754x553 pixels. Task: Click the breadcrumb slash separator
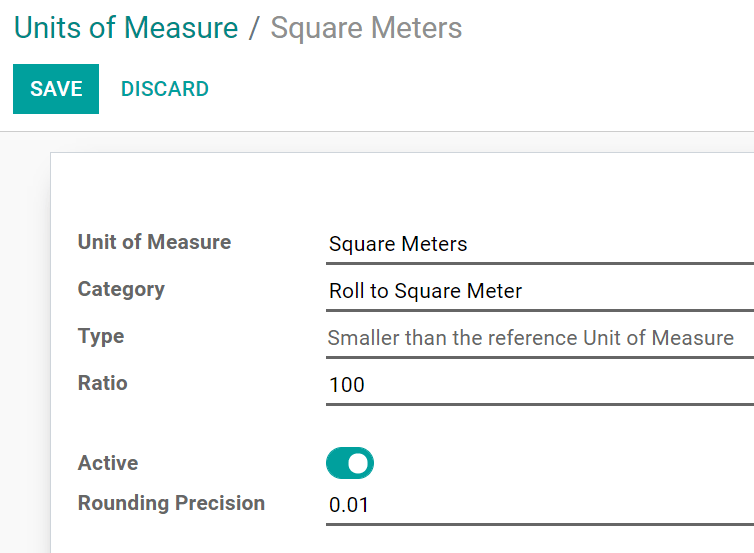point(254,28)
